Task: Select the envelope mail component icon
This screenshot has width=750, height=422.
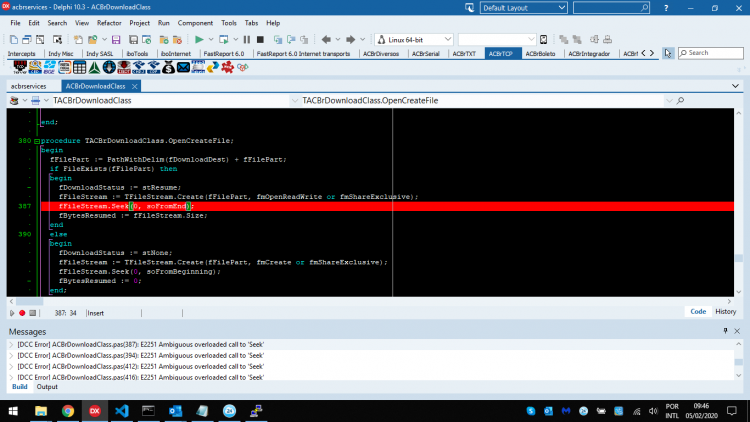Action: click(x=183, y=67)
